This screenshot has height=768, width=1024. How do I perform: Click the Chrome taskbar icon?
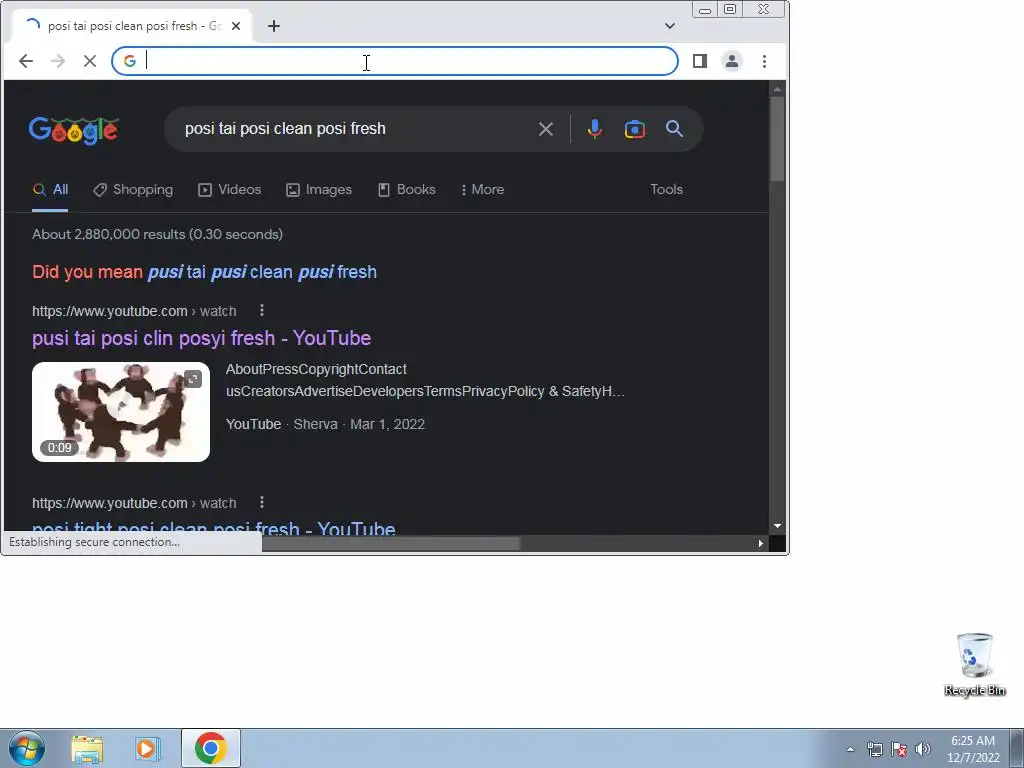[x=210, y=748]
